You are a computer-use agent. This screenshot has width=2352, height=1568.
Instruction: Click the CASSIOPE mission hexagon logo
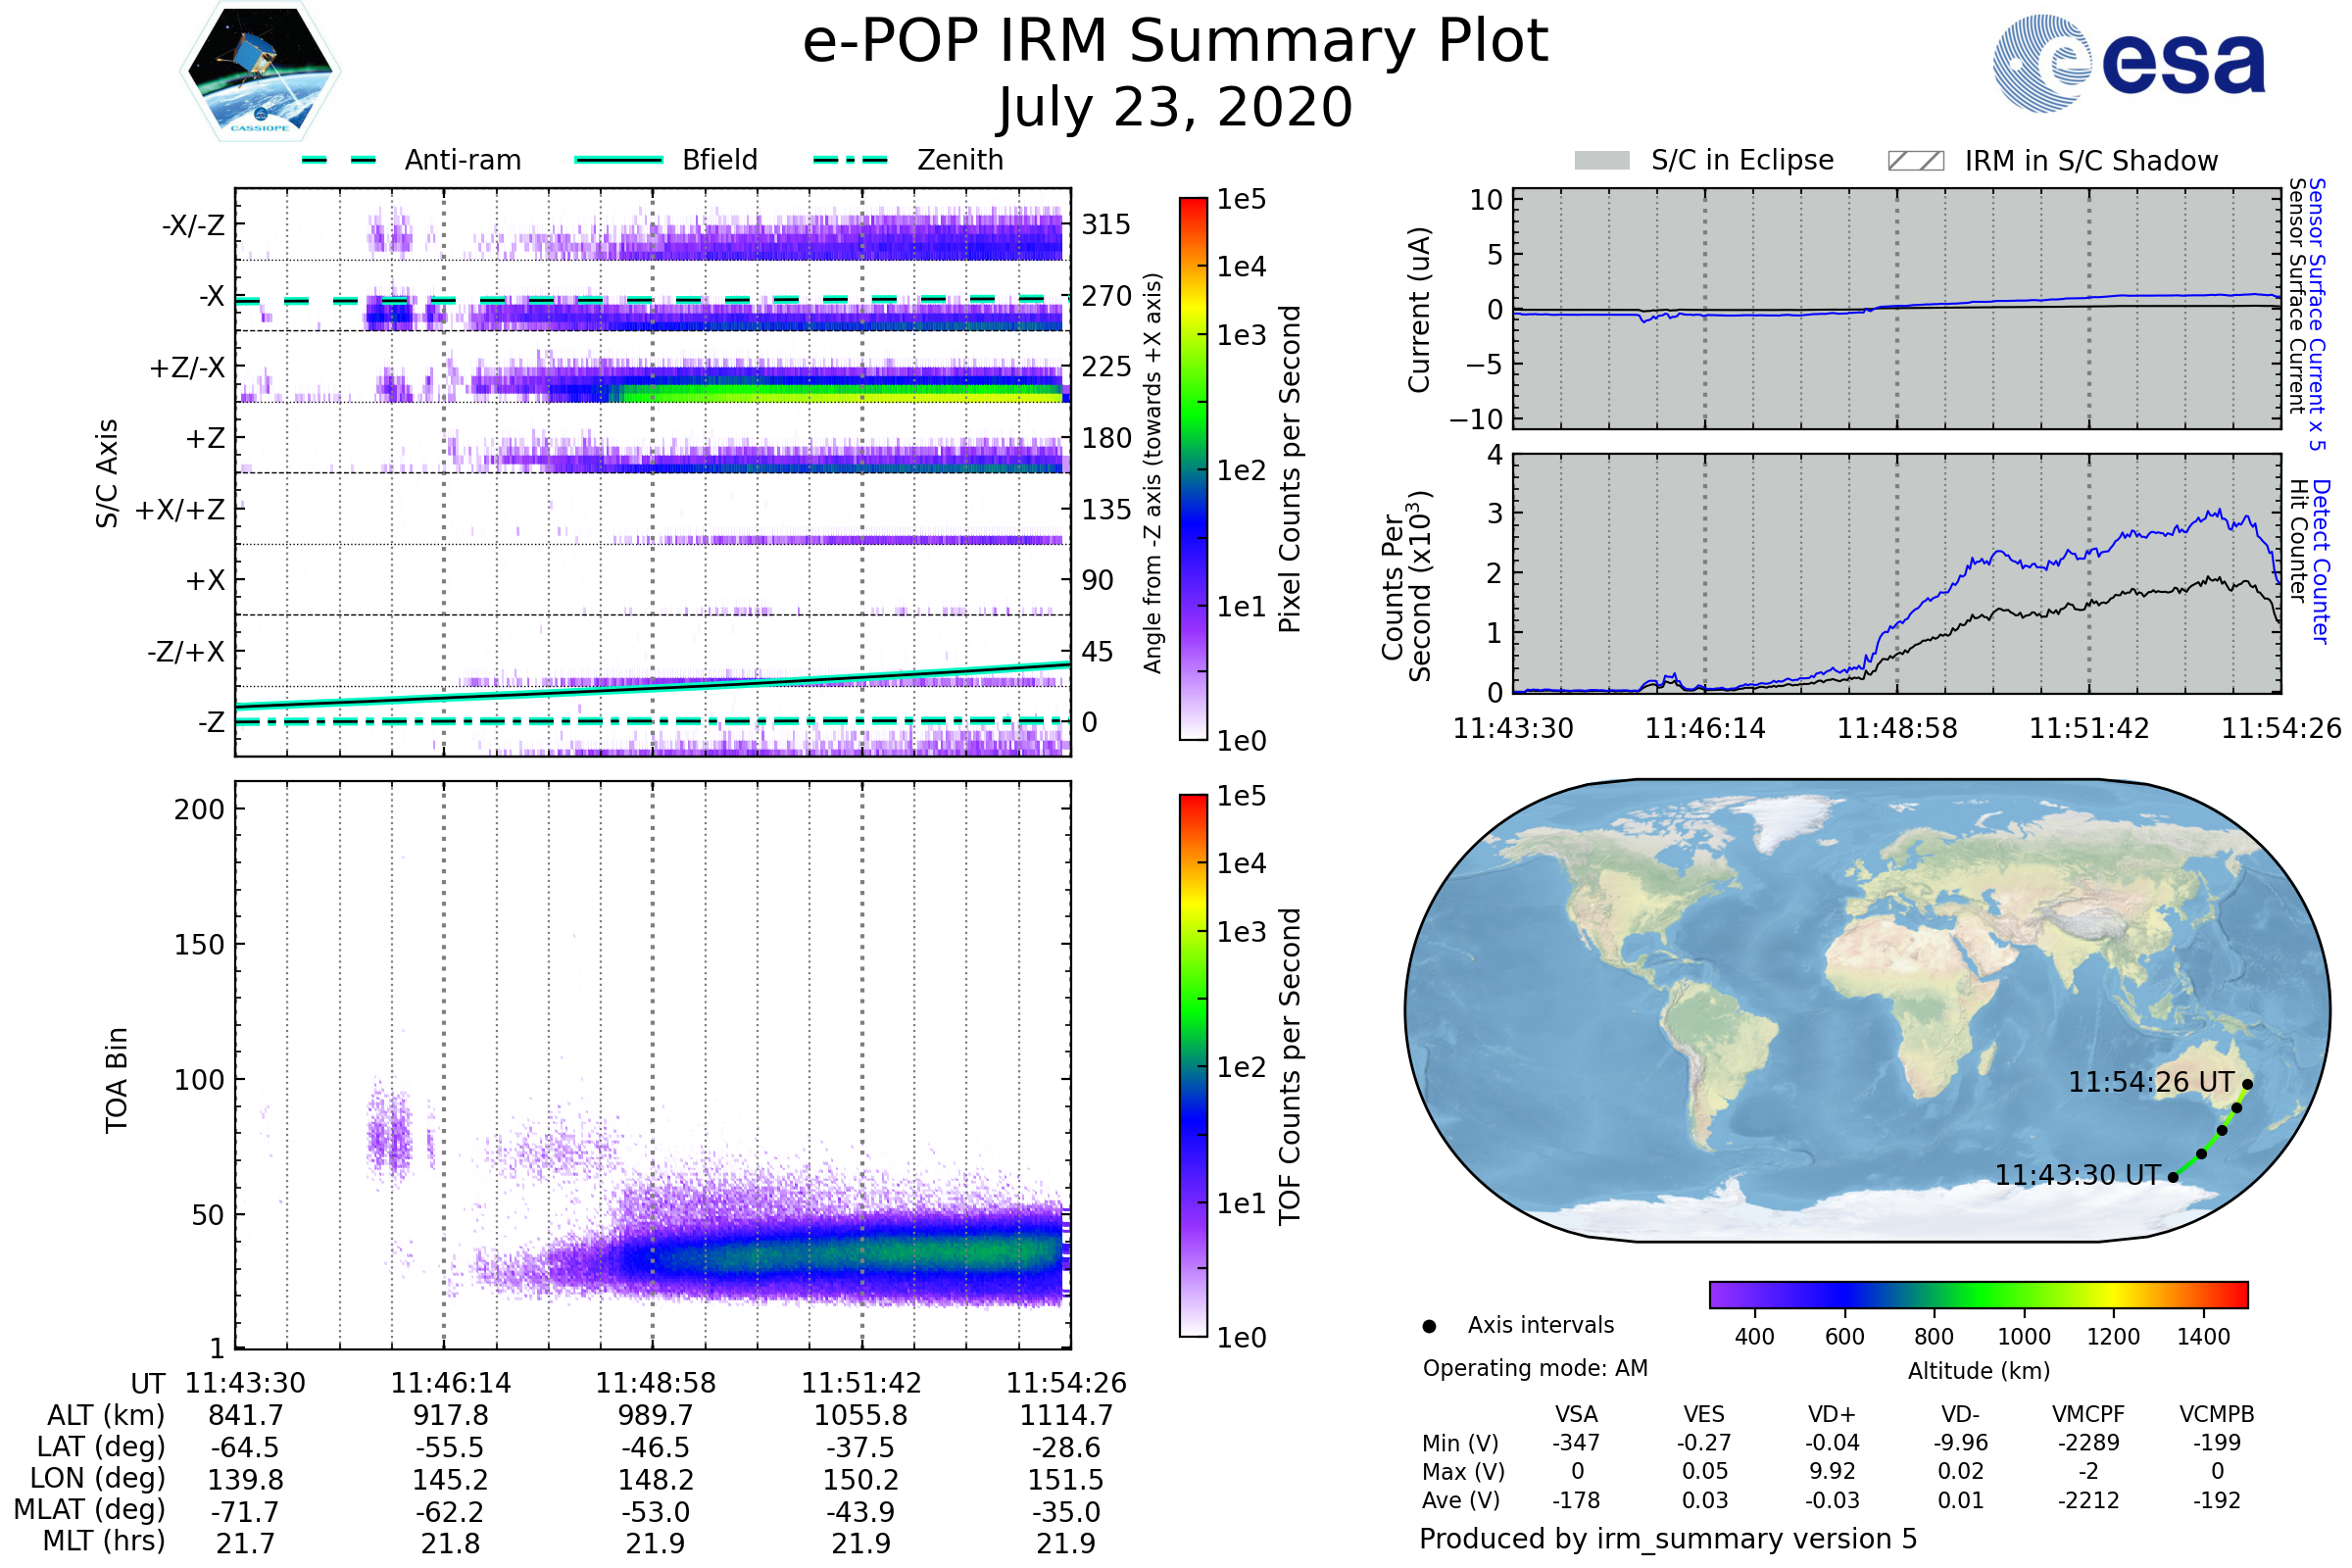(x=260, y=72)
